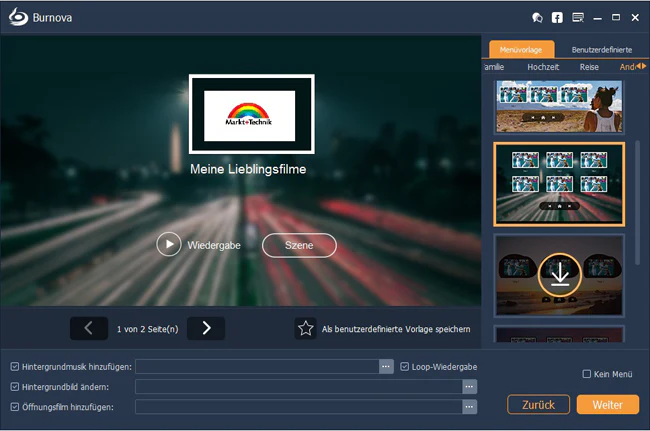Switch to Benutzerdefinierte tab
650x431 pixels.
tap(601, 50)
